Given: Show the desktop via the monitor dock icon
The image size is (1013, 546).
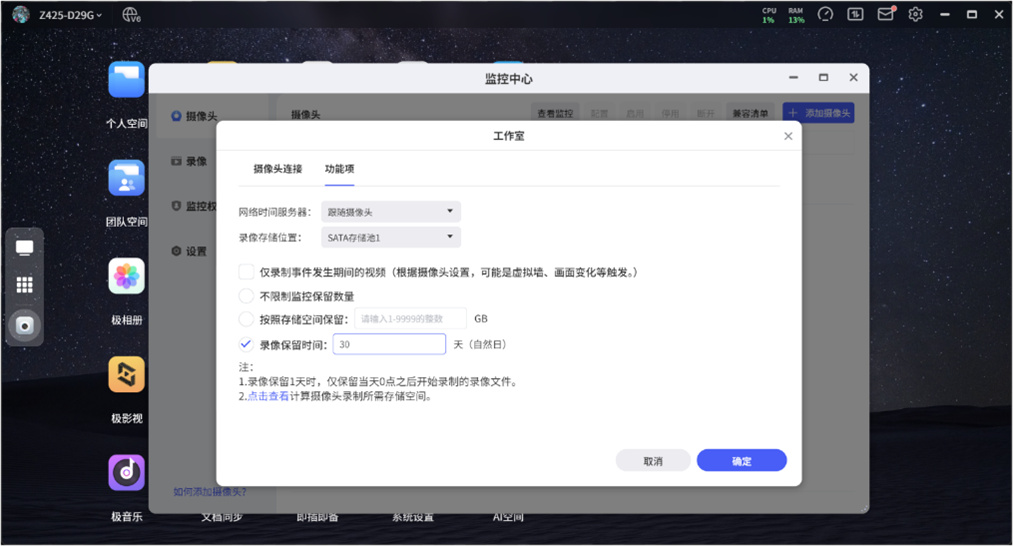Looking at the screenshot, I should tap(25, 248).
